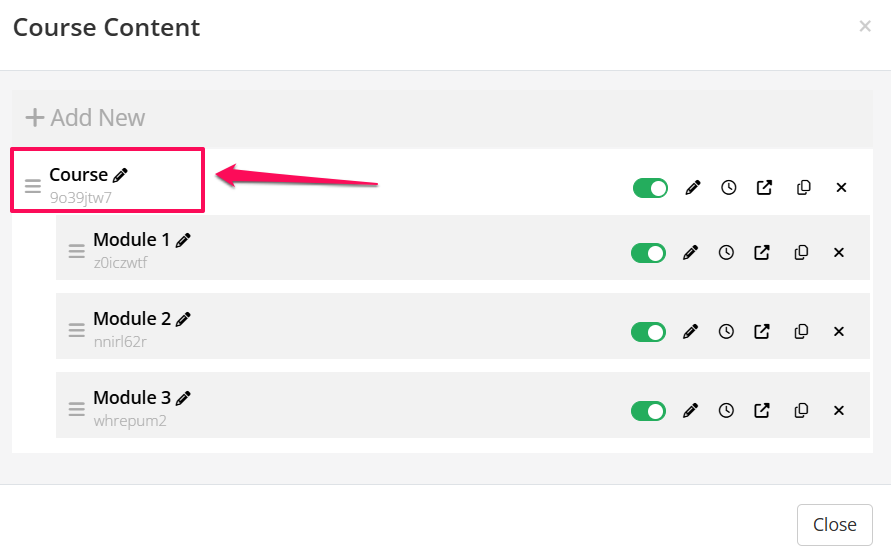This screenshot has width=891, height=555.
Task: Duplicate Module 3 using the copy icon
Action: click(x=801, y=410)
